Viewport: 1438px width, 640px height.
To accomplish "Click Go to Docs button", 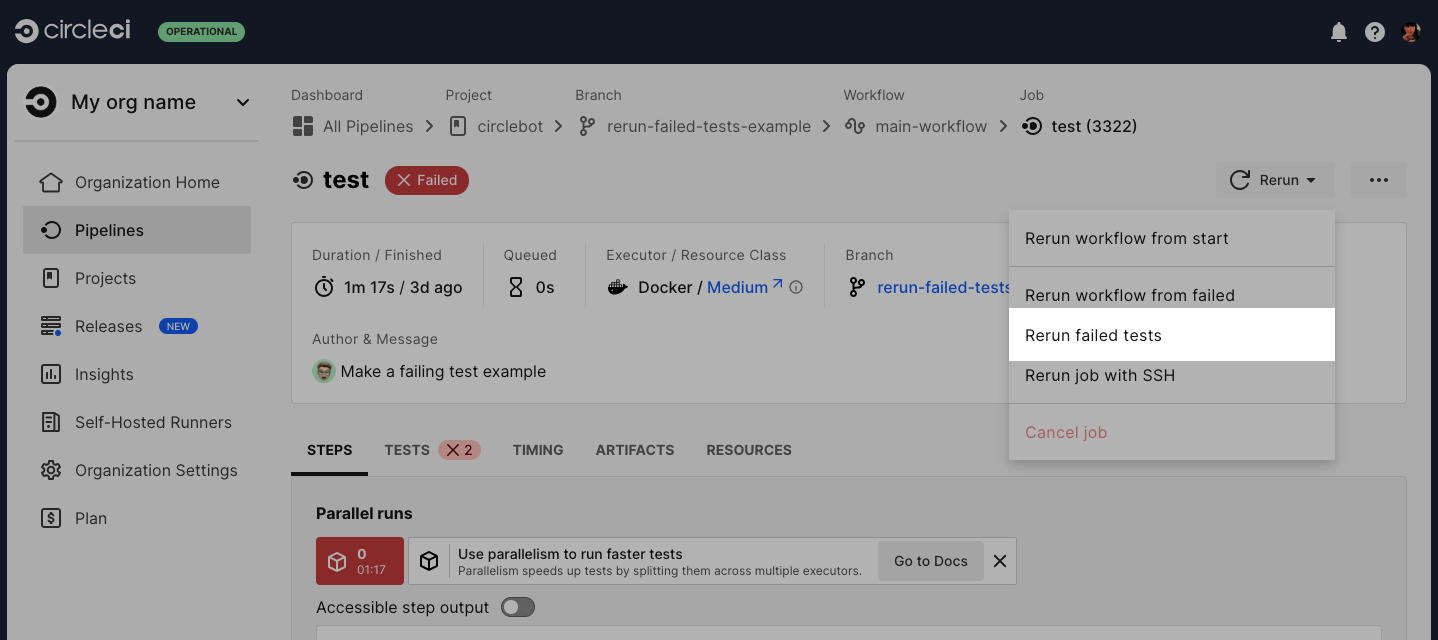I will [931, 561].
